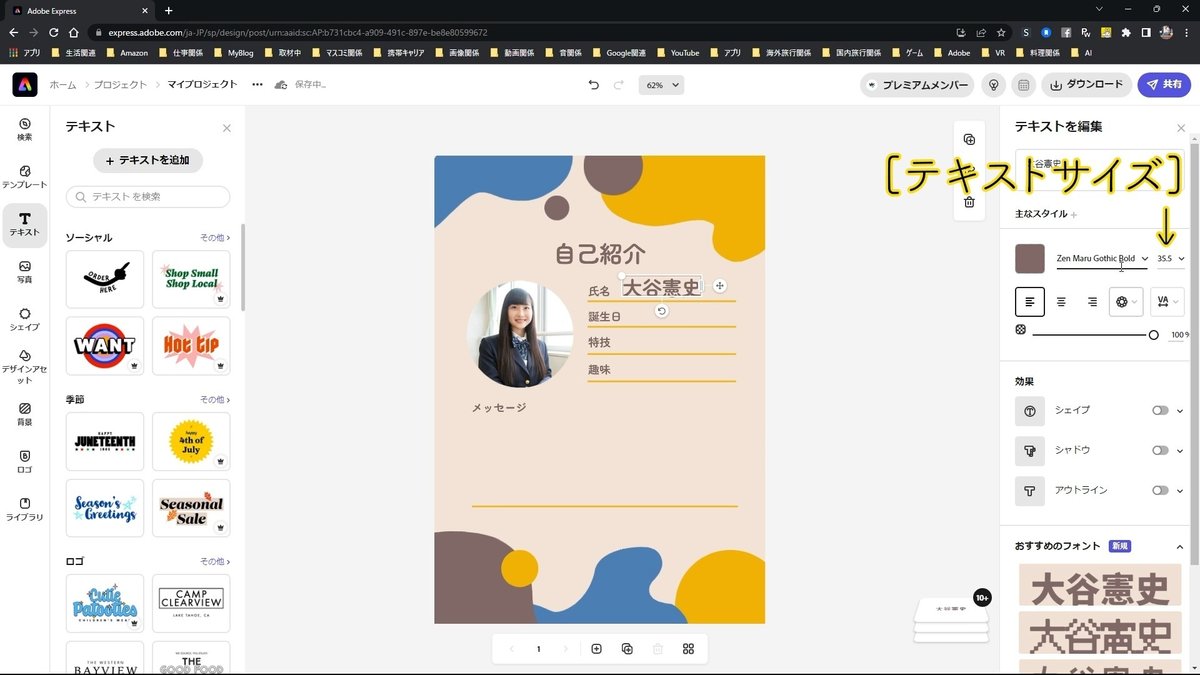Open the three-dot more options menu
Screen dimensions: 1200x675
(257, 85)
